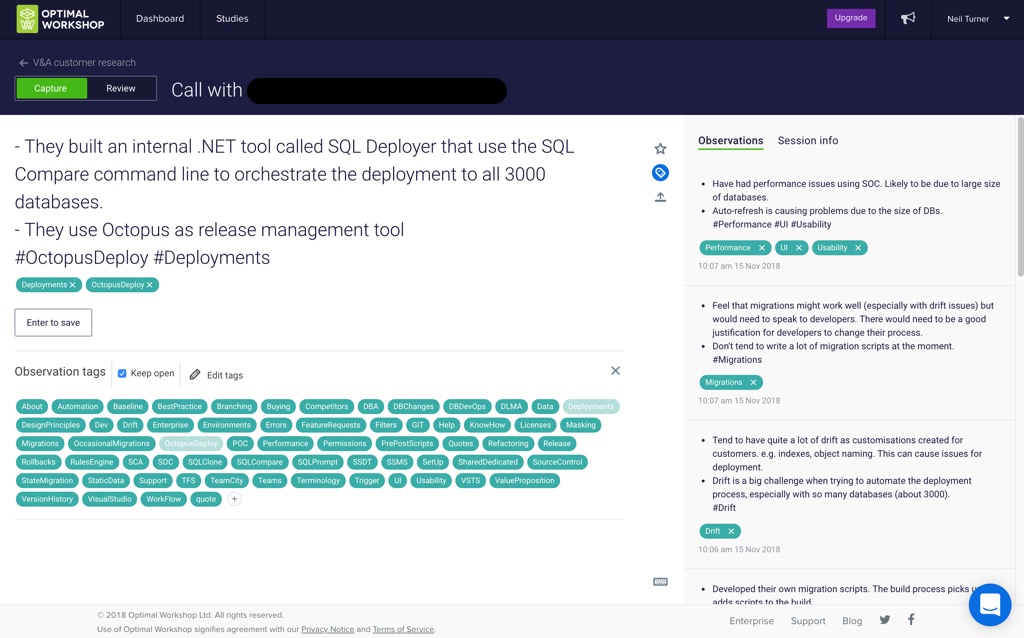Viewport: 1024px width, 638px height.
Task: Open the Studies menu item
Action: tap(232, 19)
